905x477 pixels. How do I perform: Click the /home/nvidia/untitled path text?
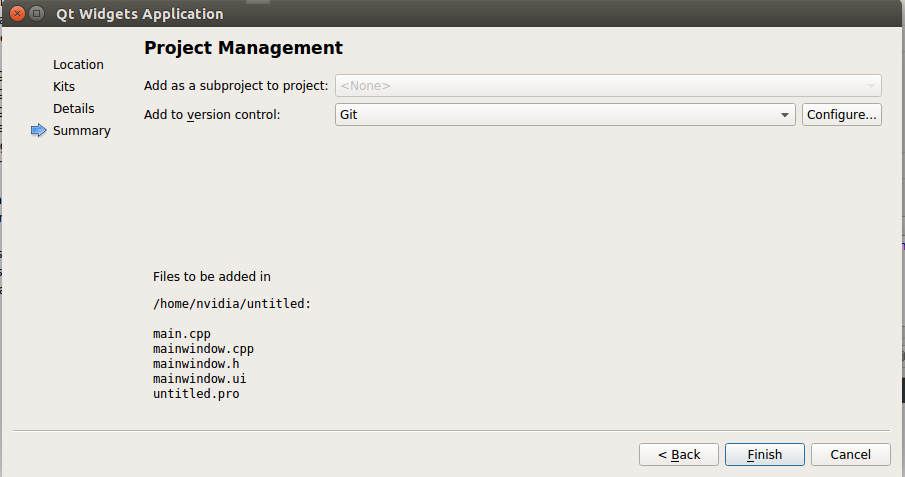(232, 304)
